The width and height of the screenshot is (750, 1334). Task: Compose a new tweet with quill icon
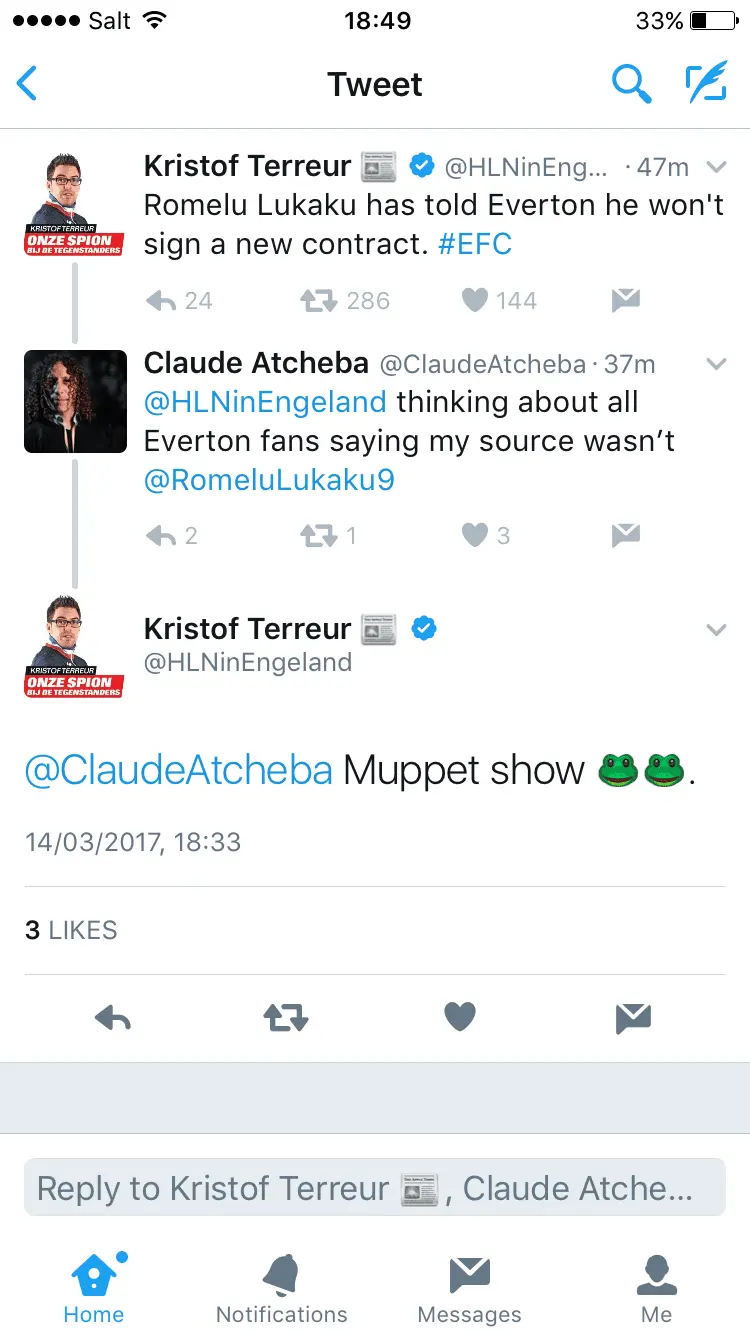[705, 84]
